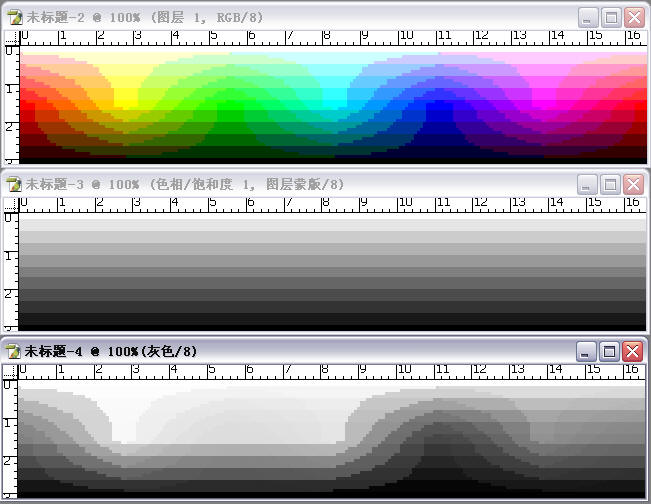Close the 未标题-3 window

(633, 184)
